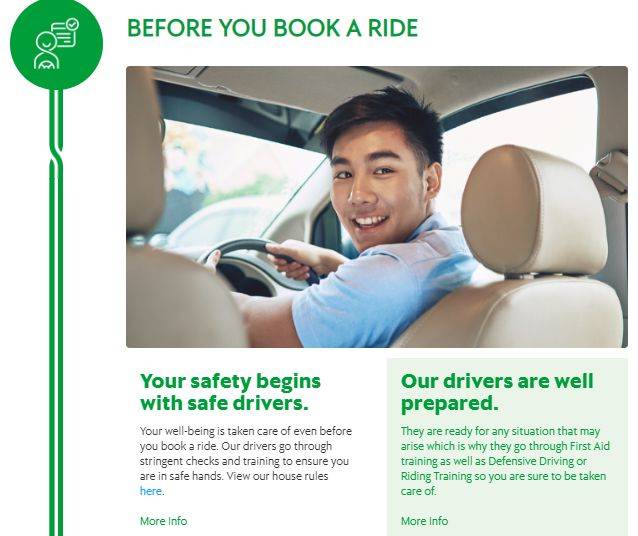Click the 'BEFORE YOU BOOK A RIDE' heading
638x536 pixels.
pos(273,28)
